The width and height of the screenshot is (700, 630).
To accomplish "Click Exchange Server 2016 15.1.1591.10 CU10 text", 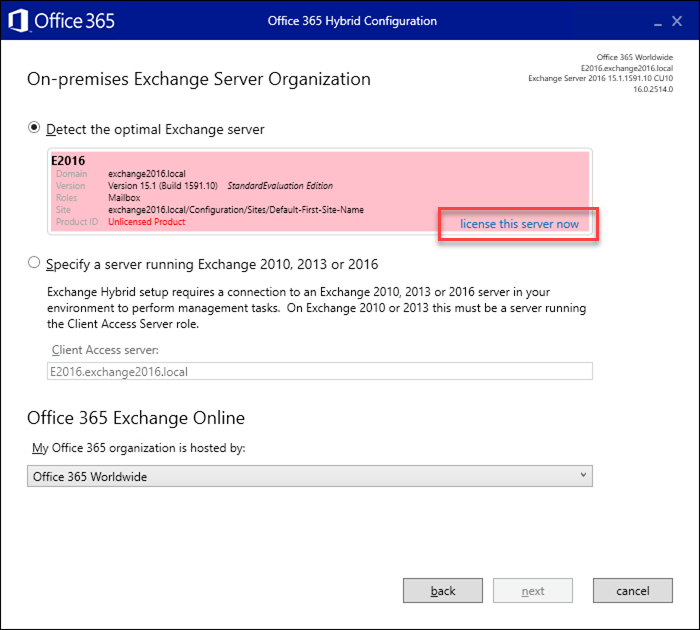I will coord(600,78).
